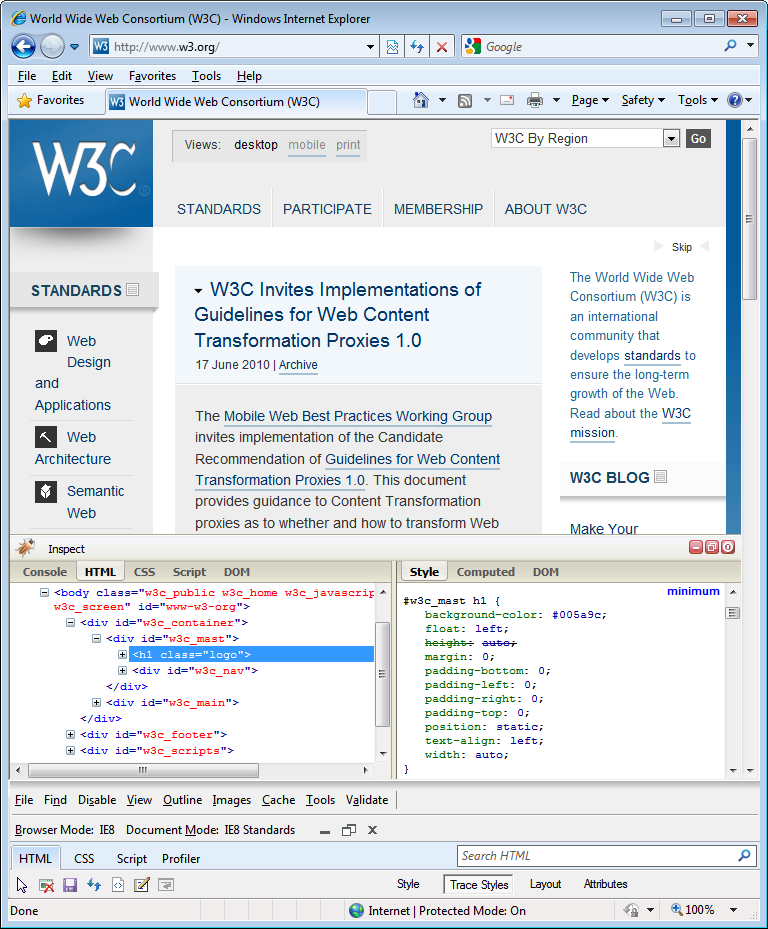Click the Clear browser cache icon in developer tools
Image resolution: width=768 pixels, height=929 pixels.
point(46,885)
